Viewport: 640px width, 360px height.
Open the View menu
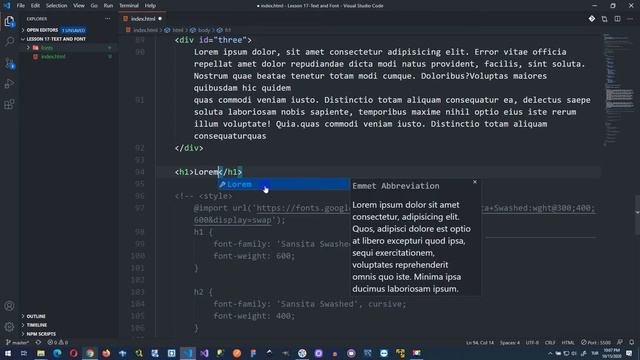click(x=79, y=6)
